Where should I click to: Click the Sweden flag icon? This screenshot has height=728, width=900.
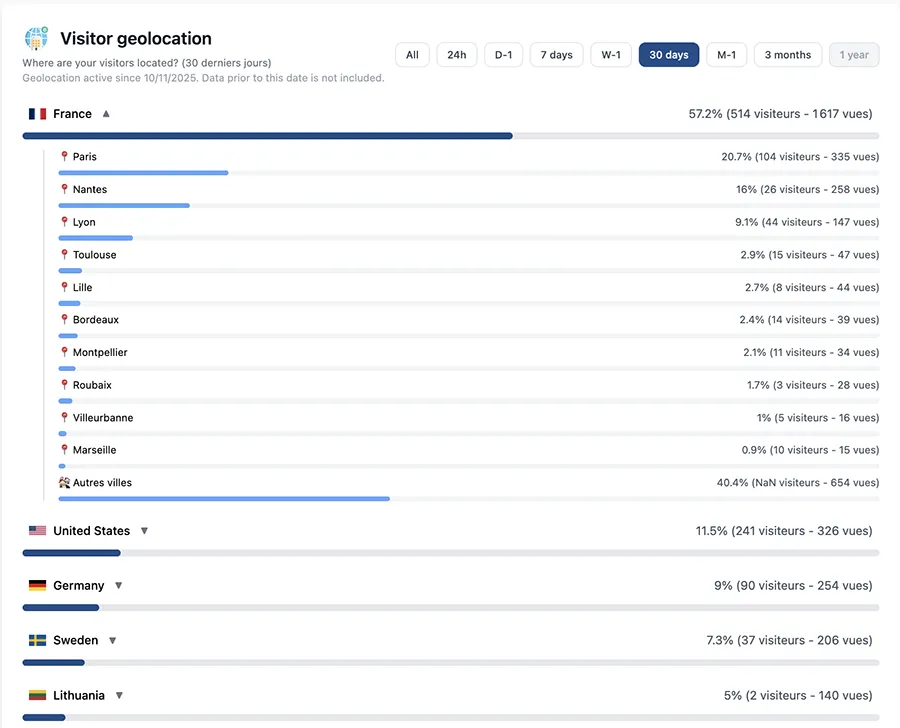[38, 641]
